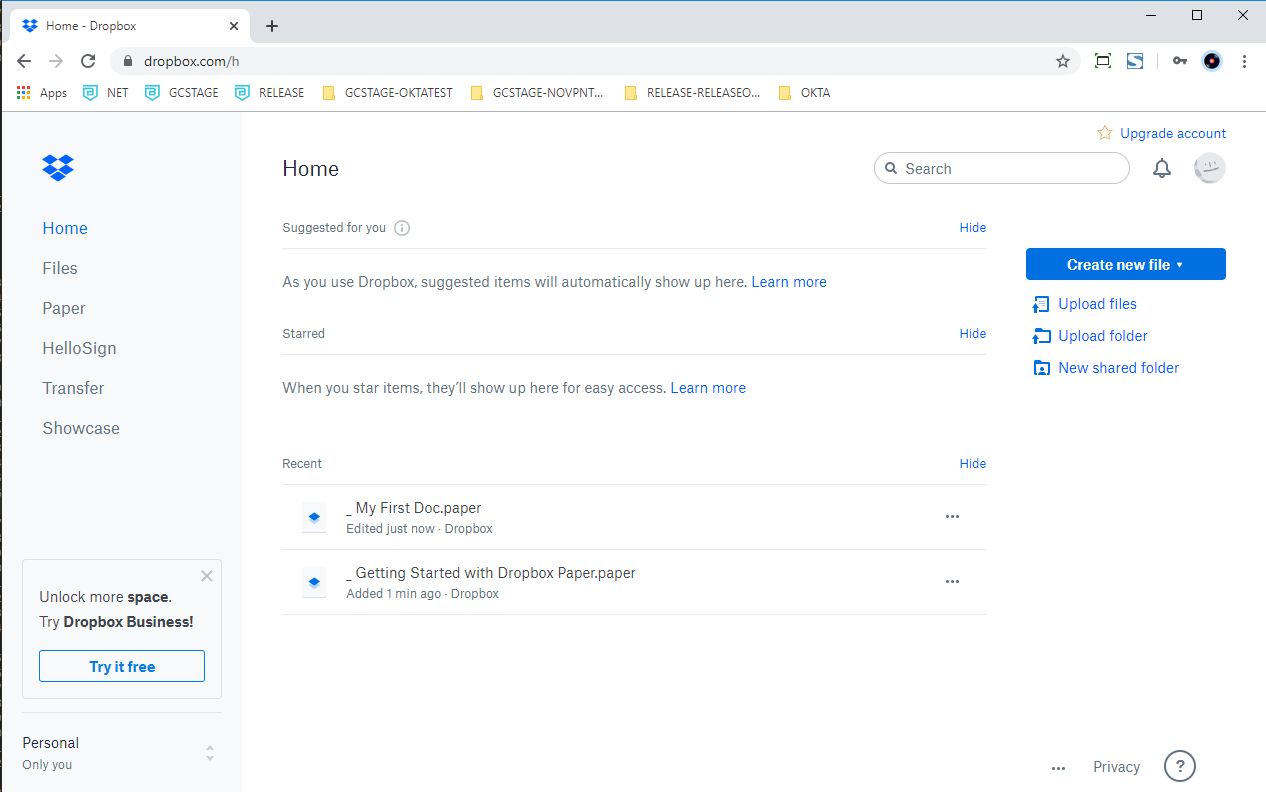Open the help question mark button
Viewport: 1266px width, 792px height.
coord(1180,767)
